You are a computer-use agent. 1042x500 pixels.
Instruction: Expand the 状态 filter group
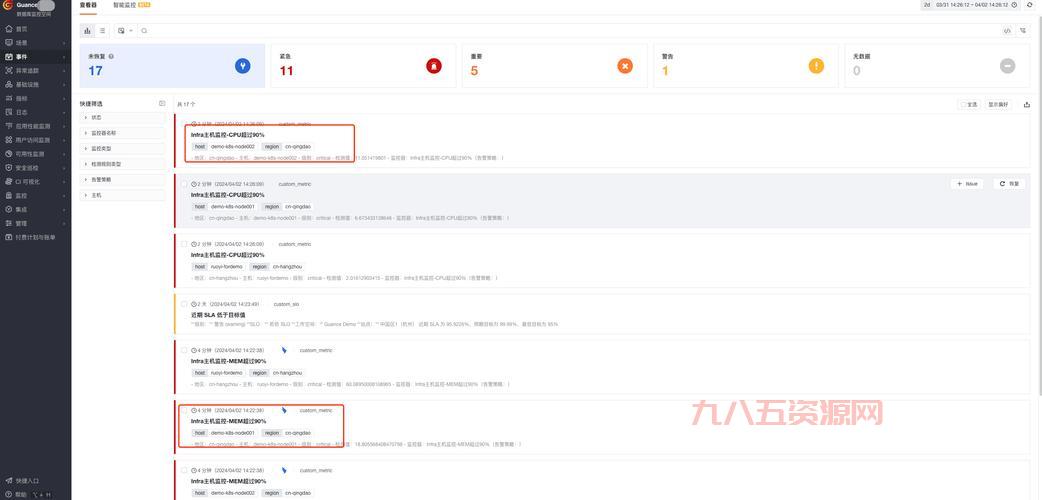122,118
